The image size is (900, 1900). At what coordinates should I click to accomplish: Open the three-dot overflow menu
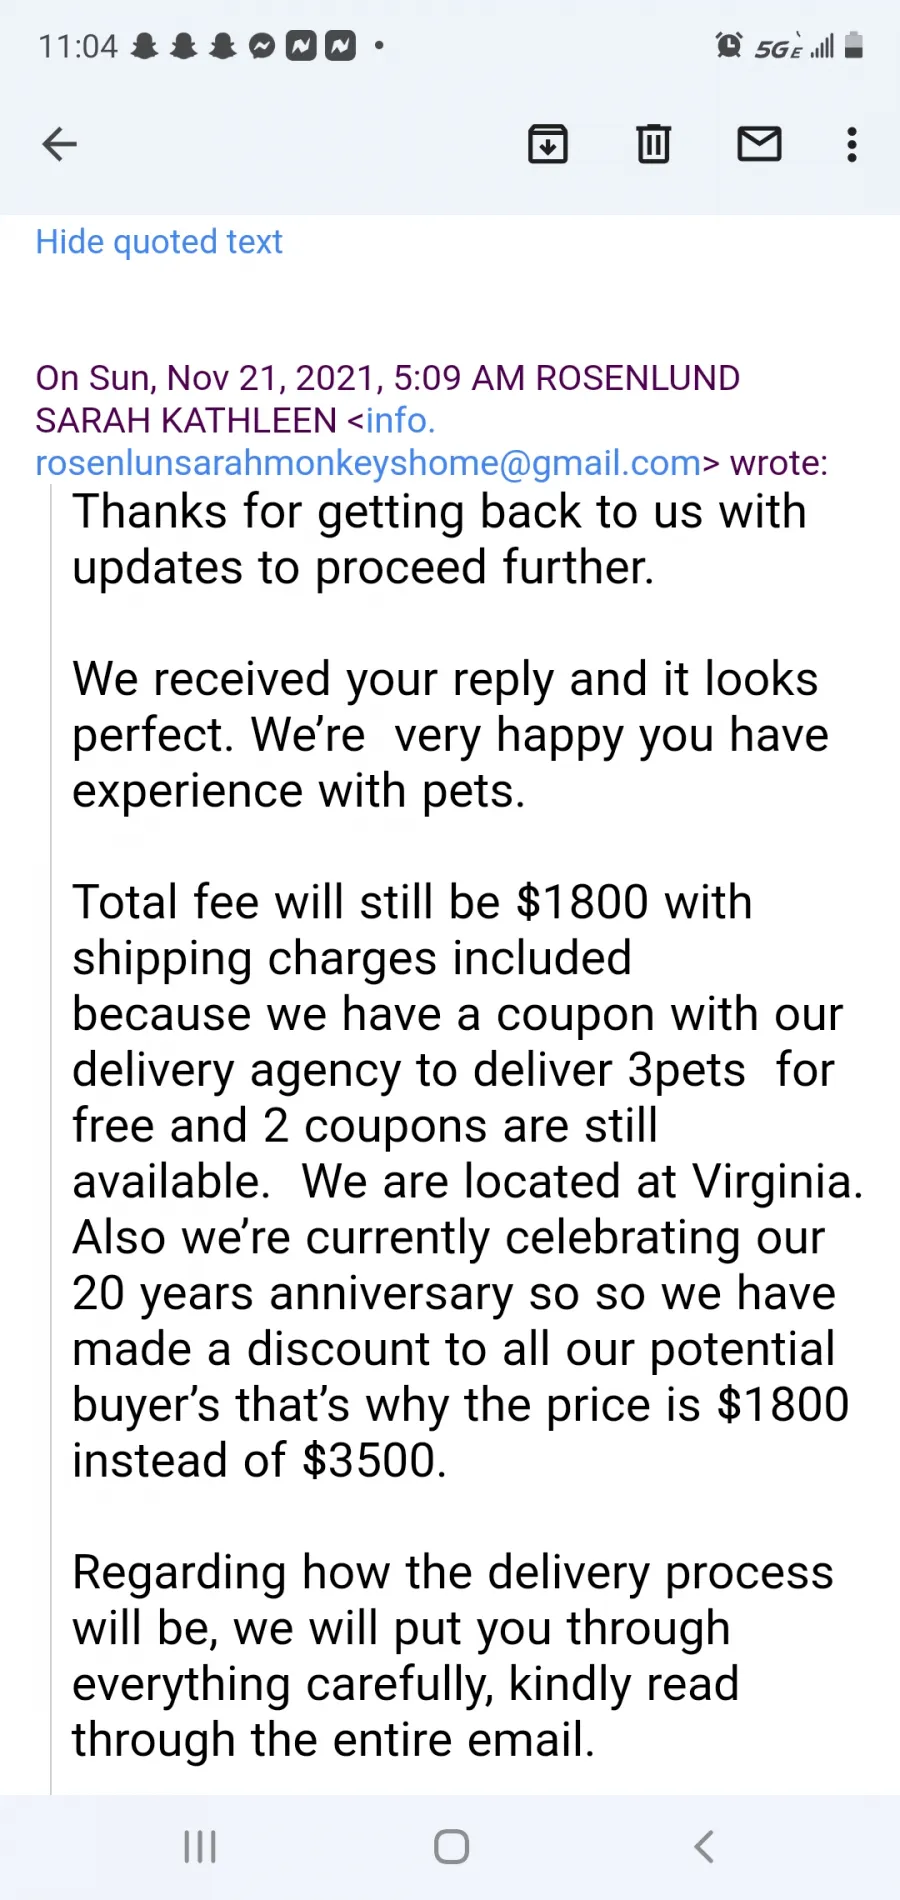click(x=852, y=145)
